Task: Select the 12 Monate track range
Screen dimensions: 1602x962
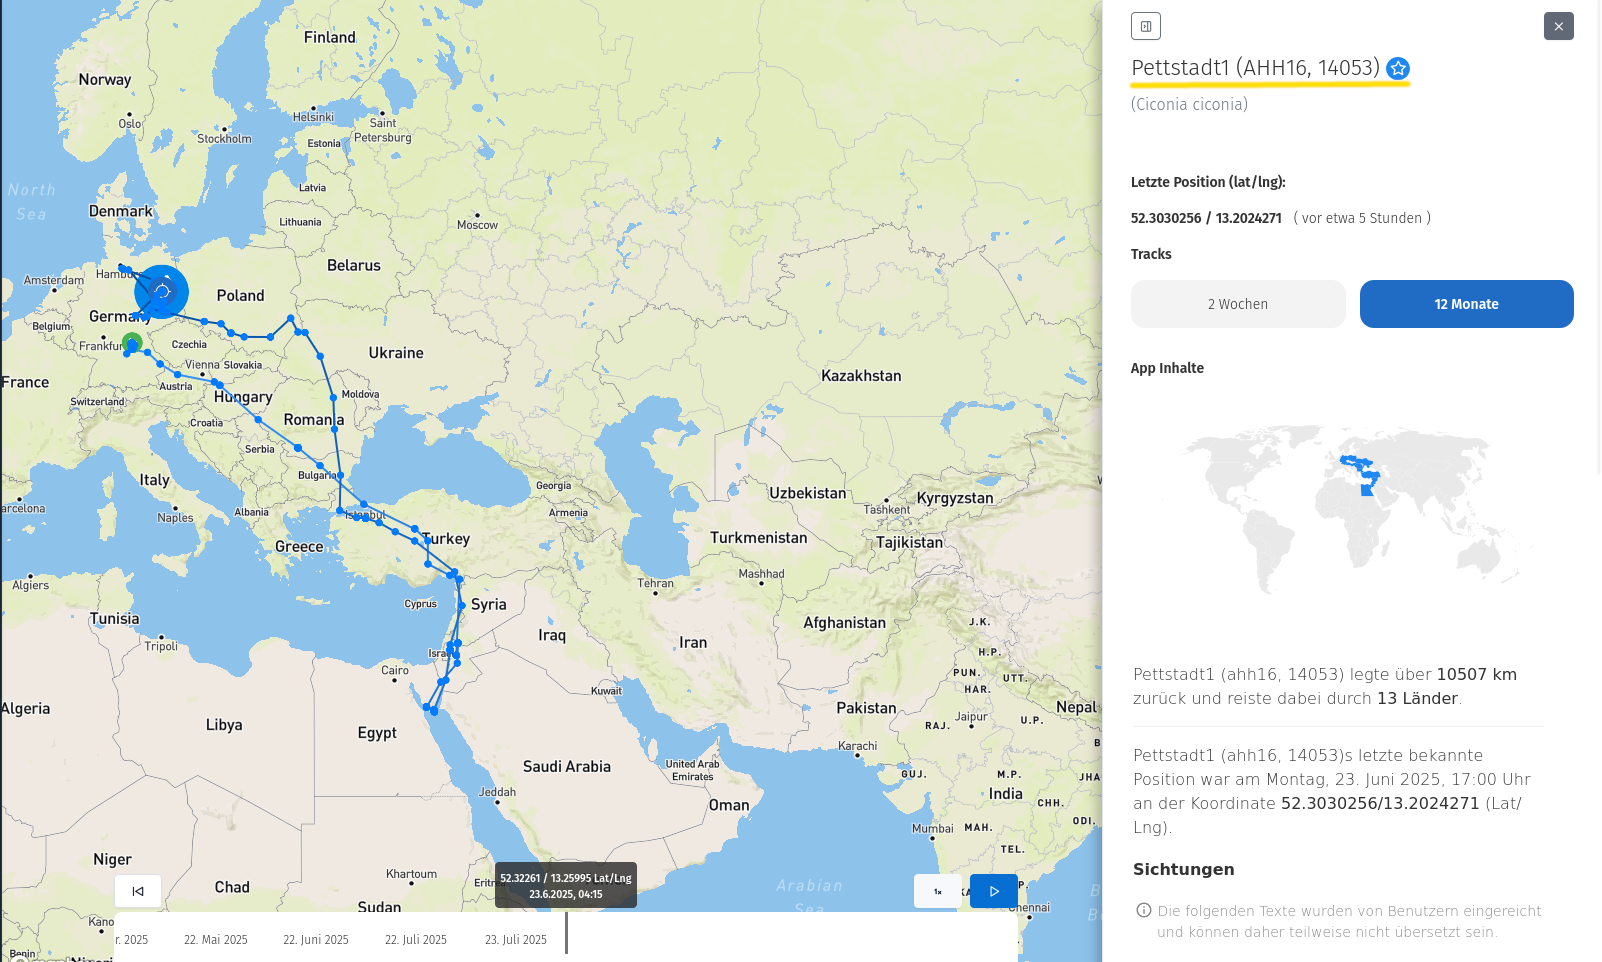Action: point(1466,304)
